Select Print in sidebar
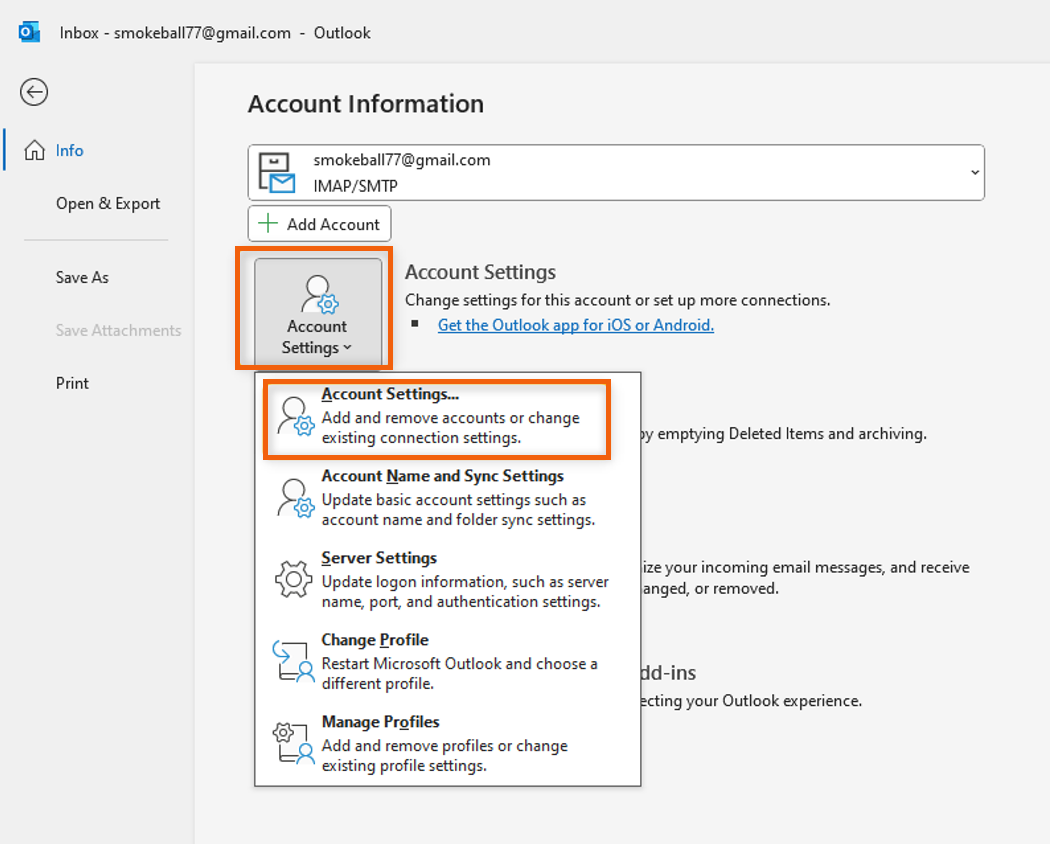Viewport: 1050px width, 844px height. (x=72, y=383)
